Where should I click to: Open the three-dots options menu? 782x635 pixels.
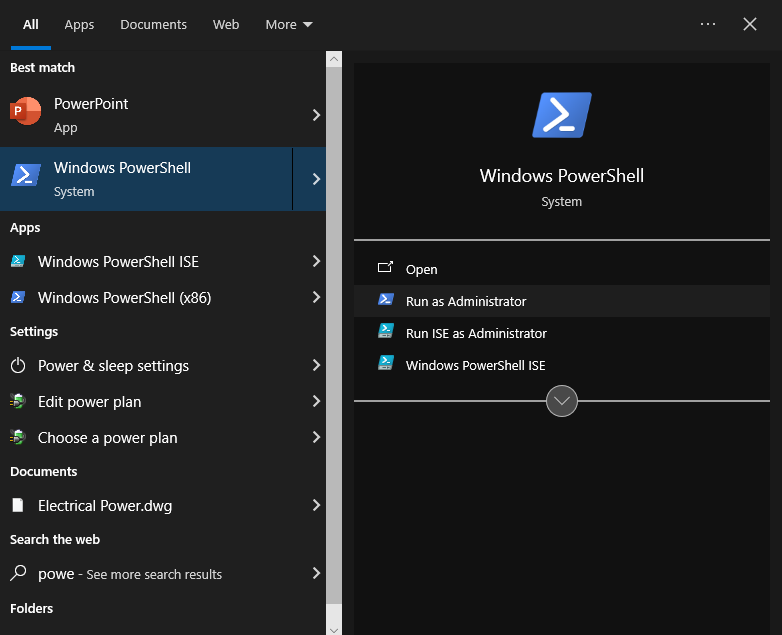pos(708,24)
